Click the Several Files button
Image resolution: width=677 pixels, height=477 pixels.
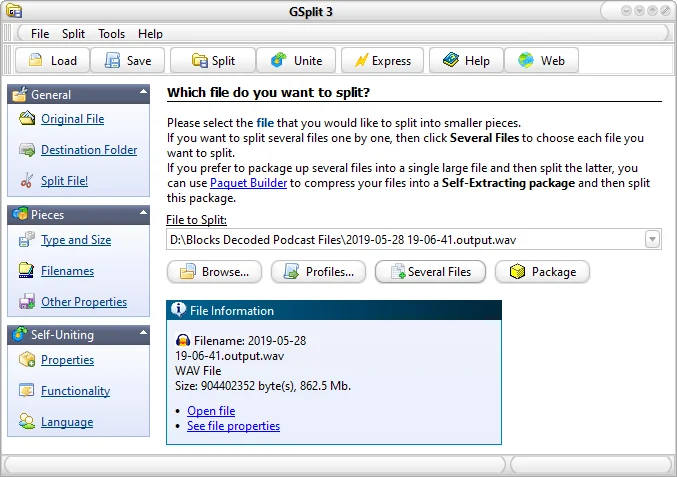(430, 272)
